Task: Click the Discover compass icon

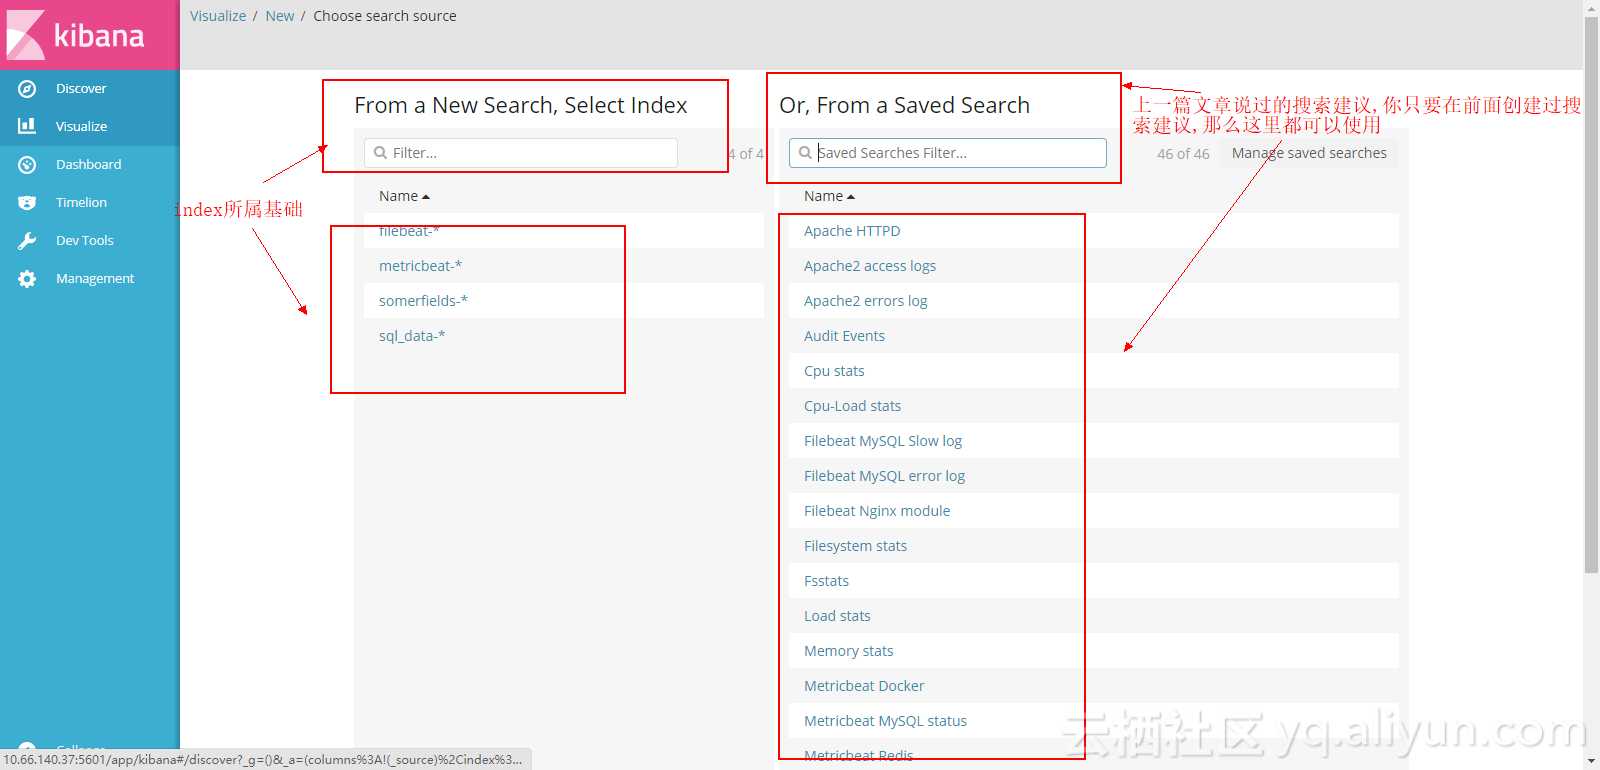Action: click(27, 89)
